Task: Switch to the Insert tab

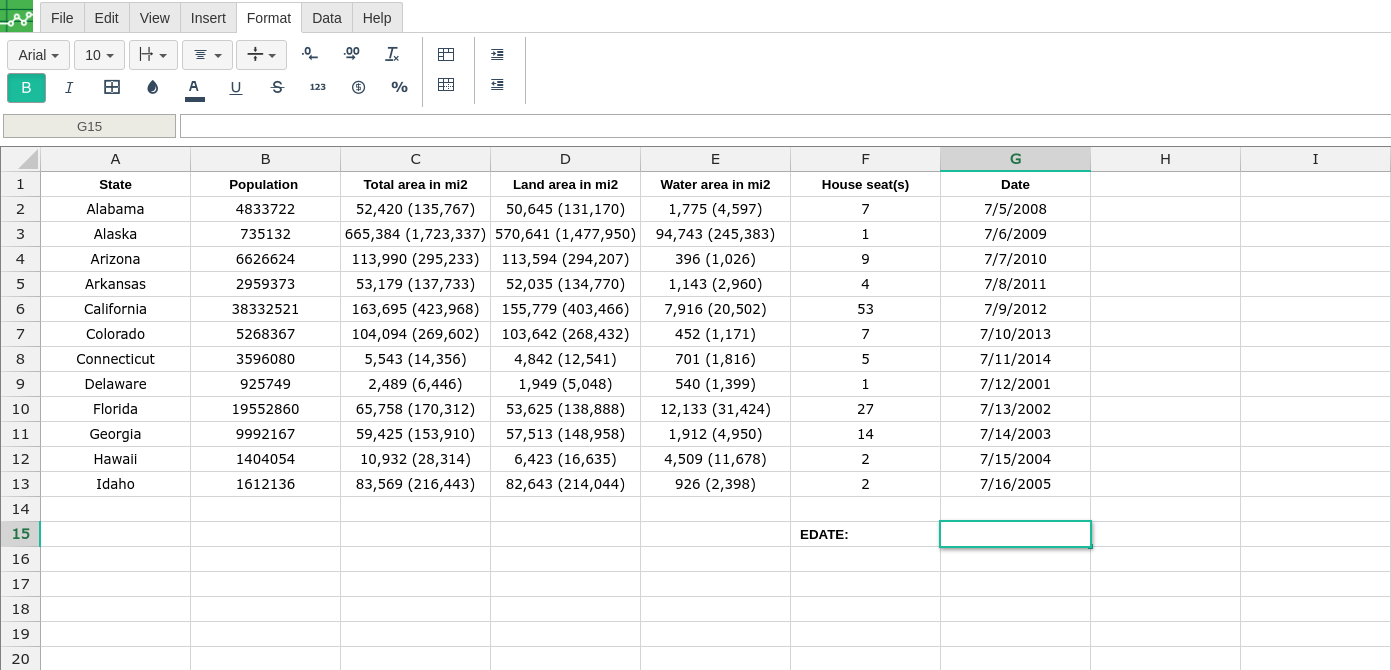Action: point(208,18)
